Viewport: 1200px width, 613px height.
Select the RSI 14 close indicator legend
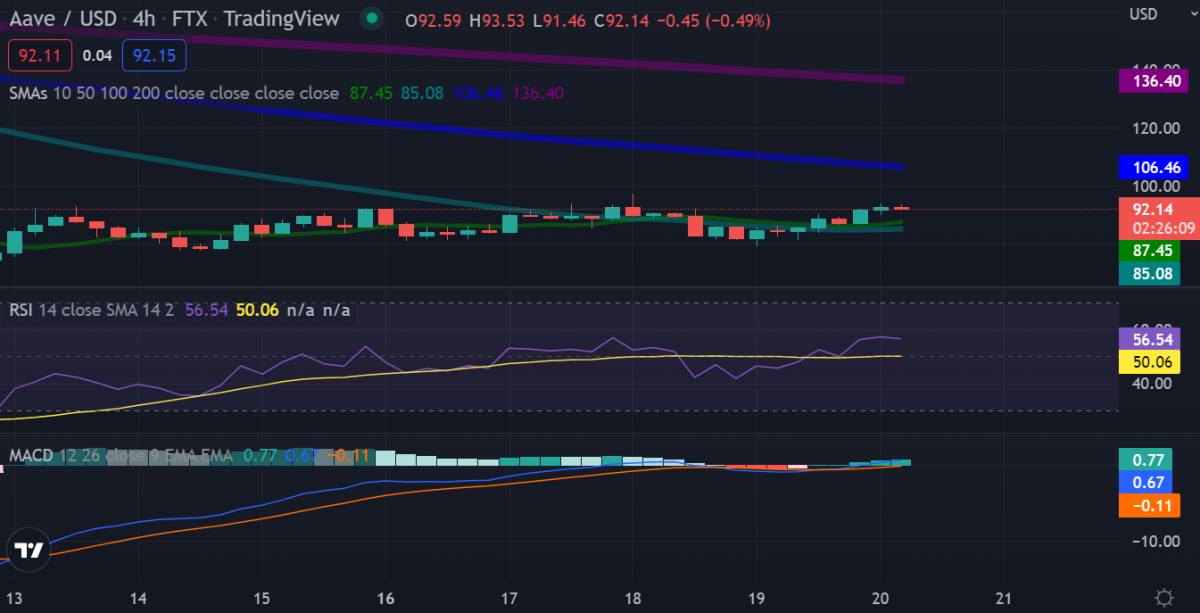pyautogui.click(x=92, y=310)
